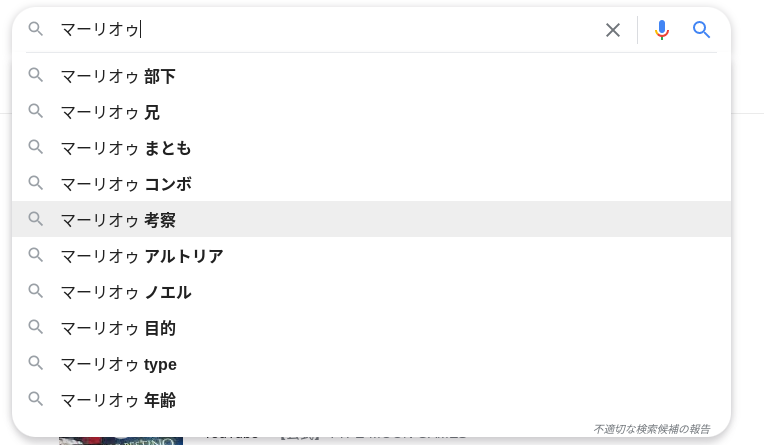Clear the search text with X icon

(613, 30)
